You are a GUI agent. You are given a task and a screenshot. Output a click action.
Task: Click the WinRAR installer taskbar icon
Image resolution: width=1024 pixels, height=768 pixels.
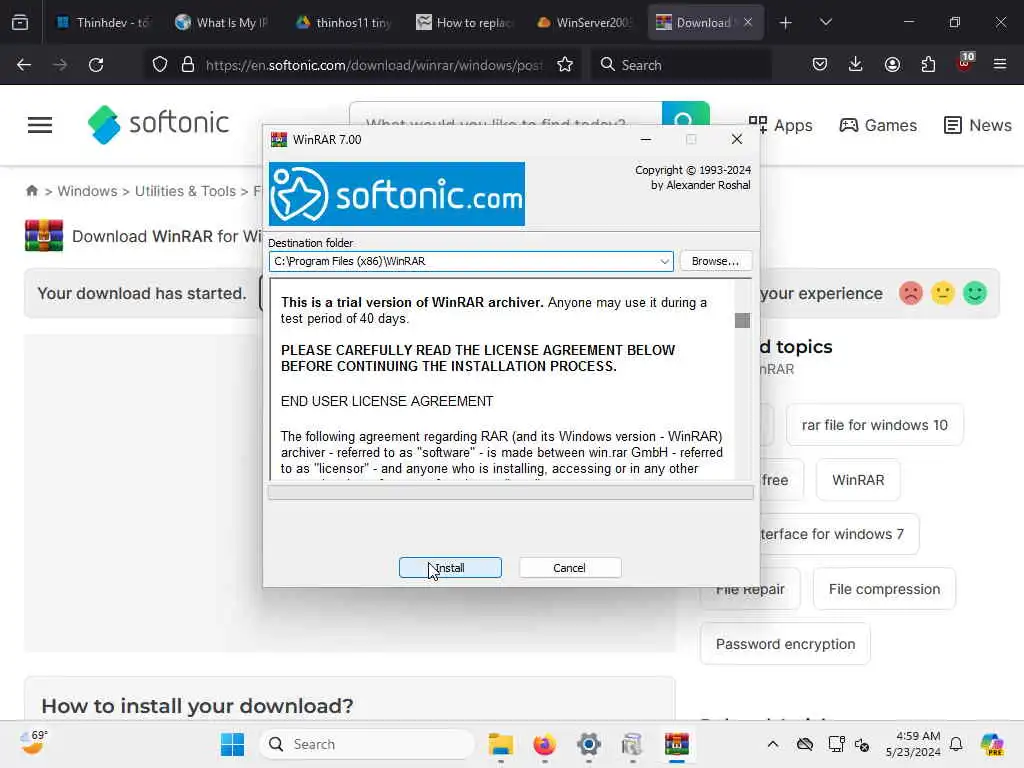click(677, 744)
